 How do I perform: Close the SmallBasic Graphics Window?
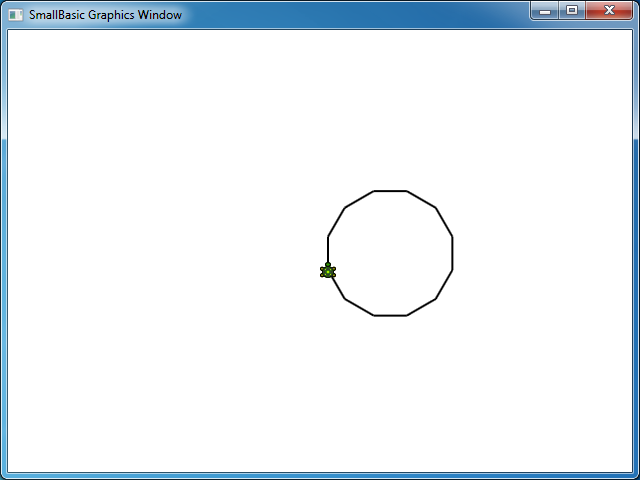(x=609, y=11)
